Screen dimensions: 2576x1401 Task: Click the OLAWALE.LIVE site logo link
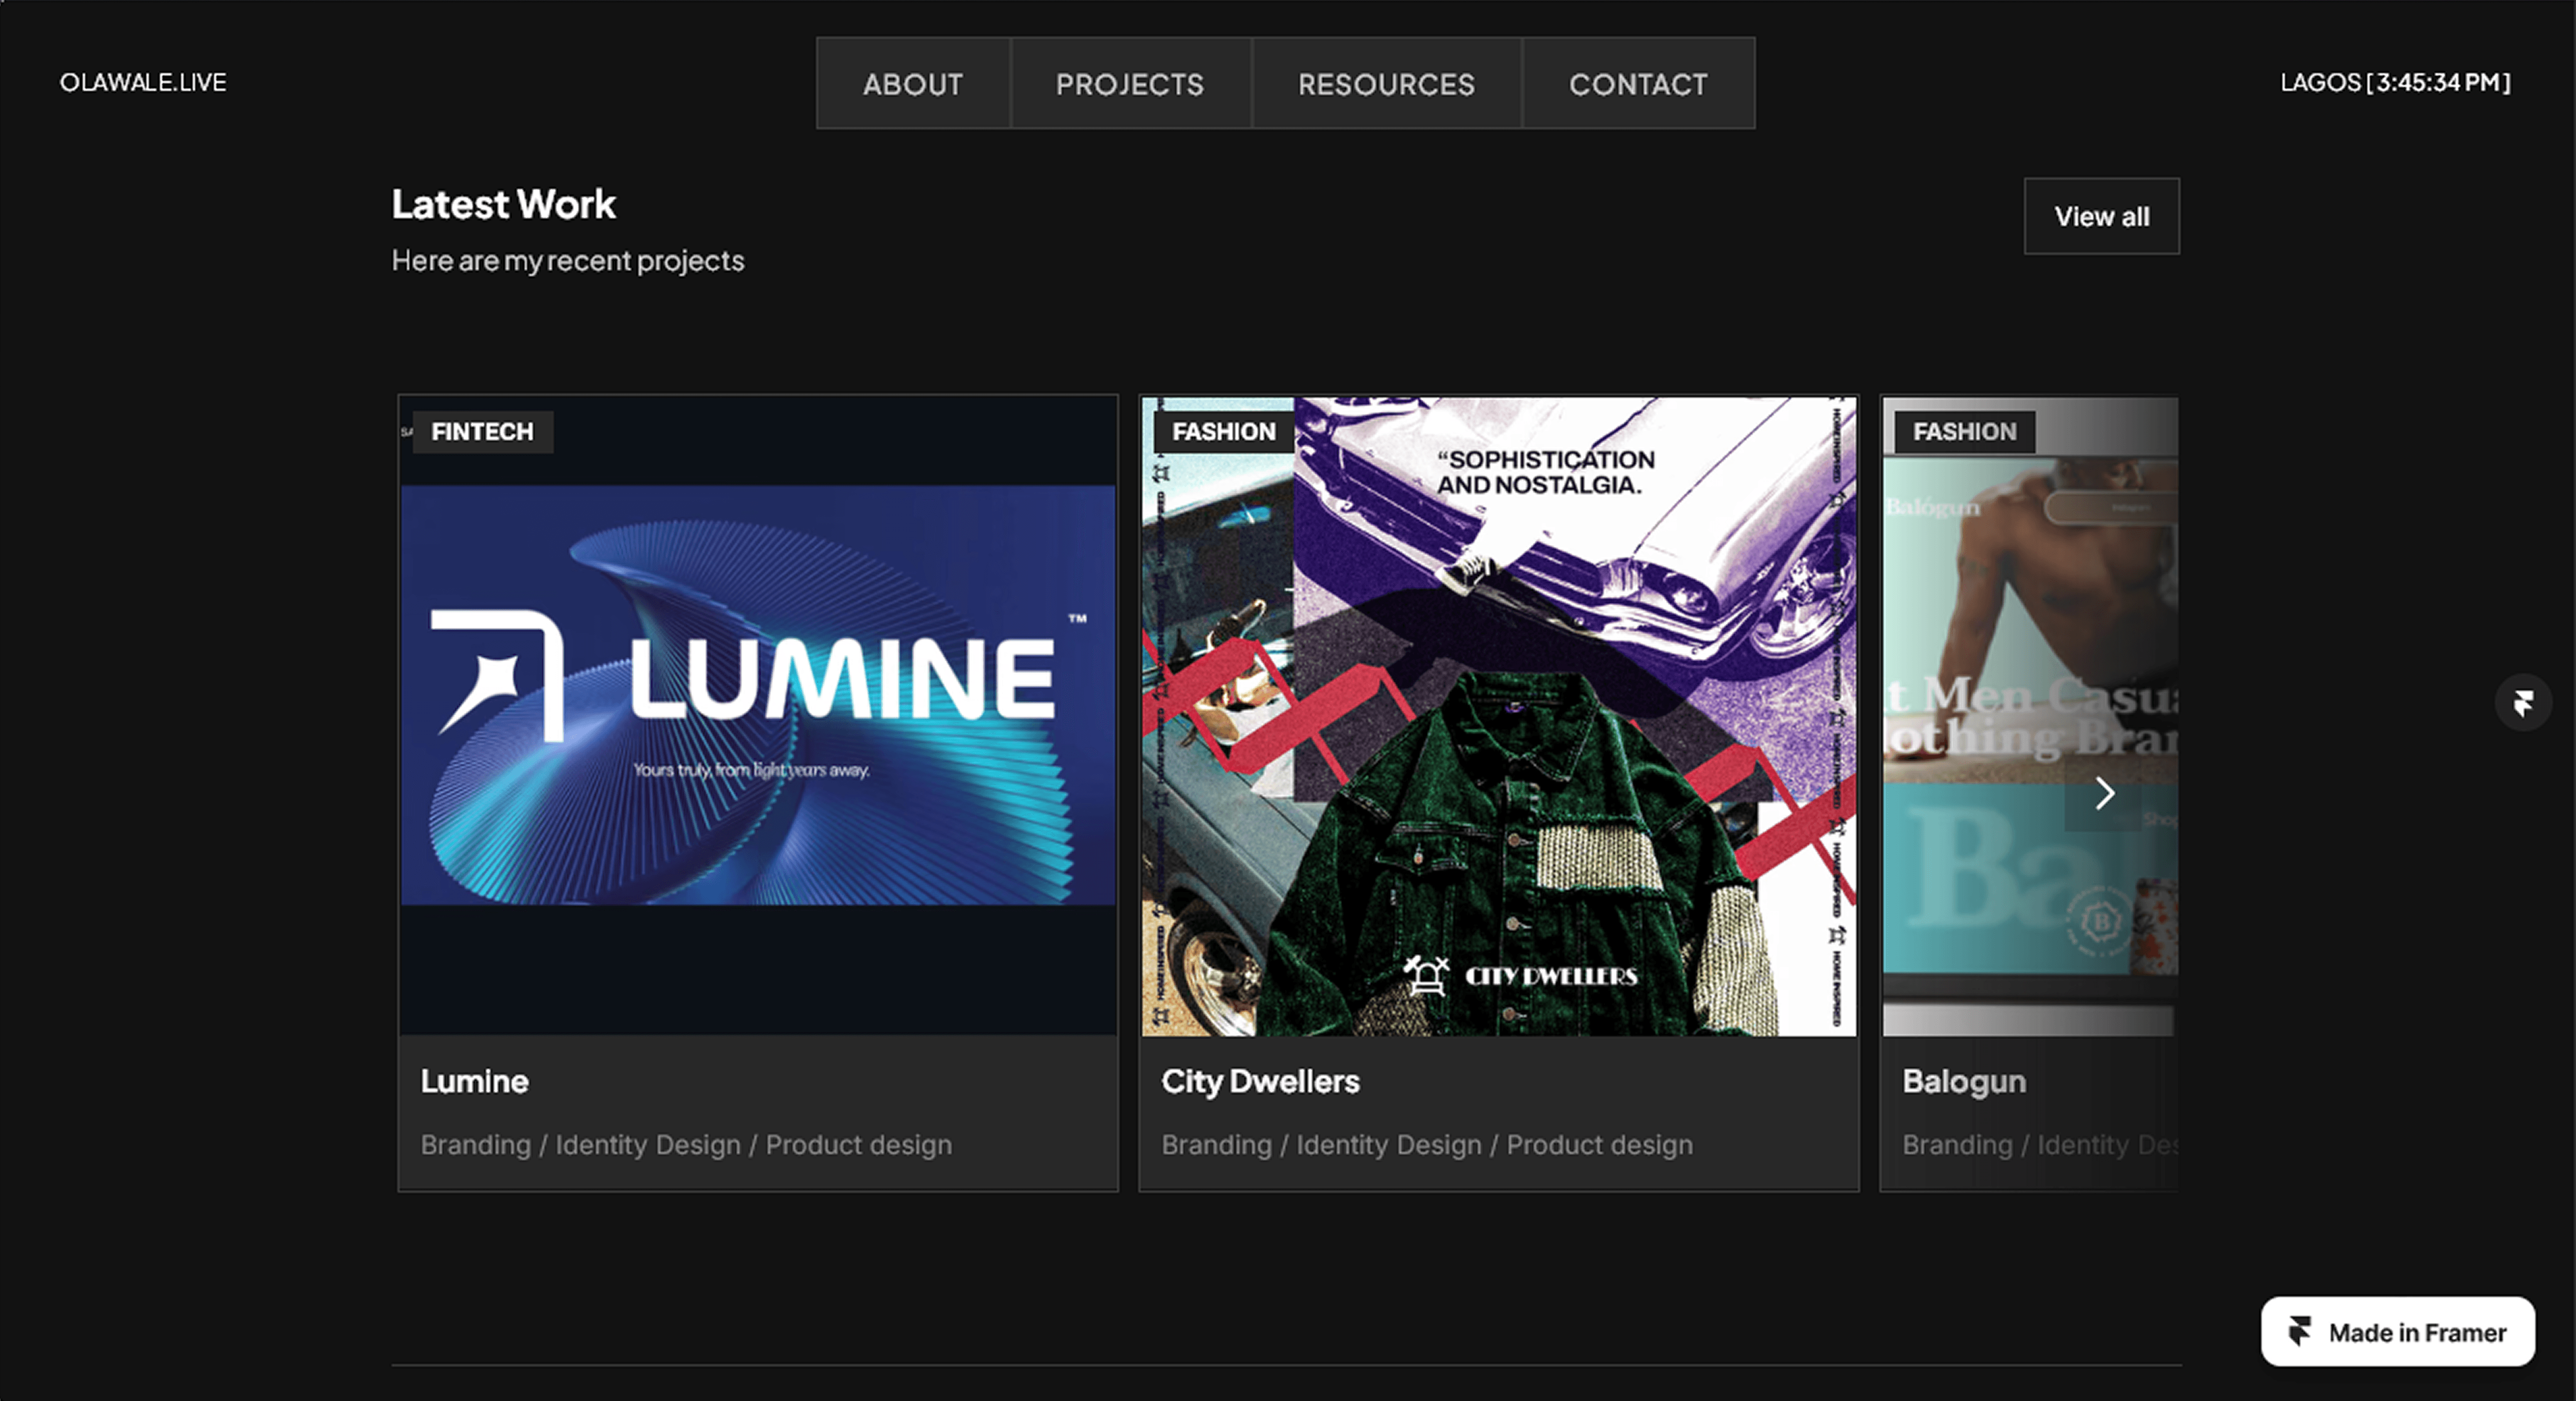coord(143,82)
